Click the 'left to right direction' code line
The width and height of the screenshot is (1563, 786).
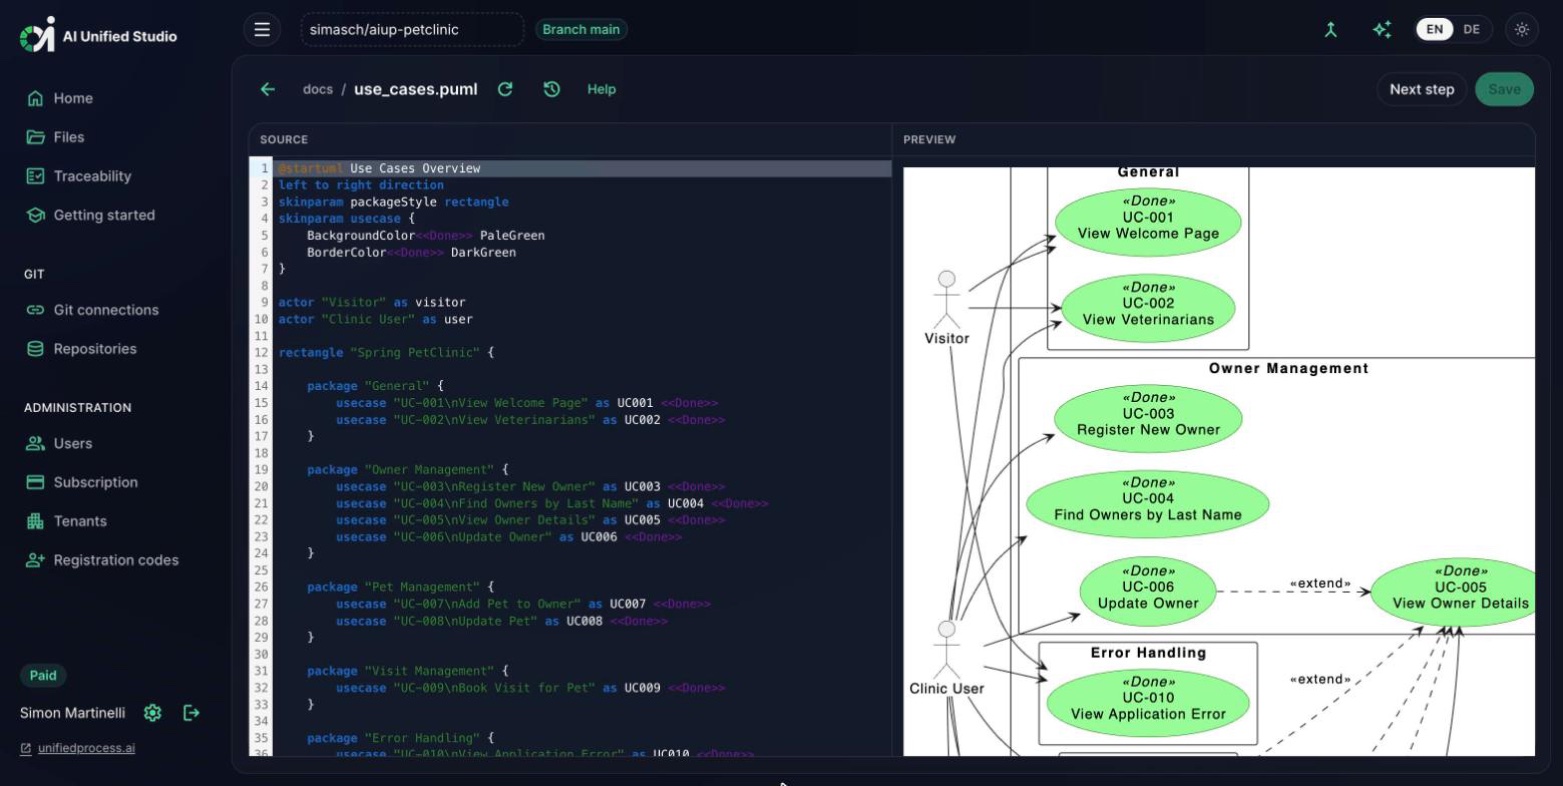[361, 185]
